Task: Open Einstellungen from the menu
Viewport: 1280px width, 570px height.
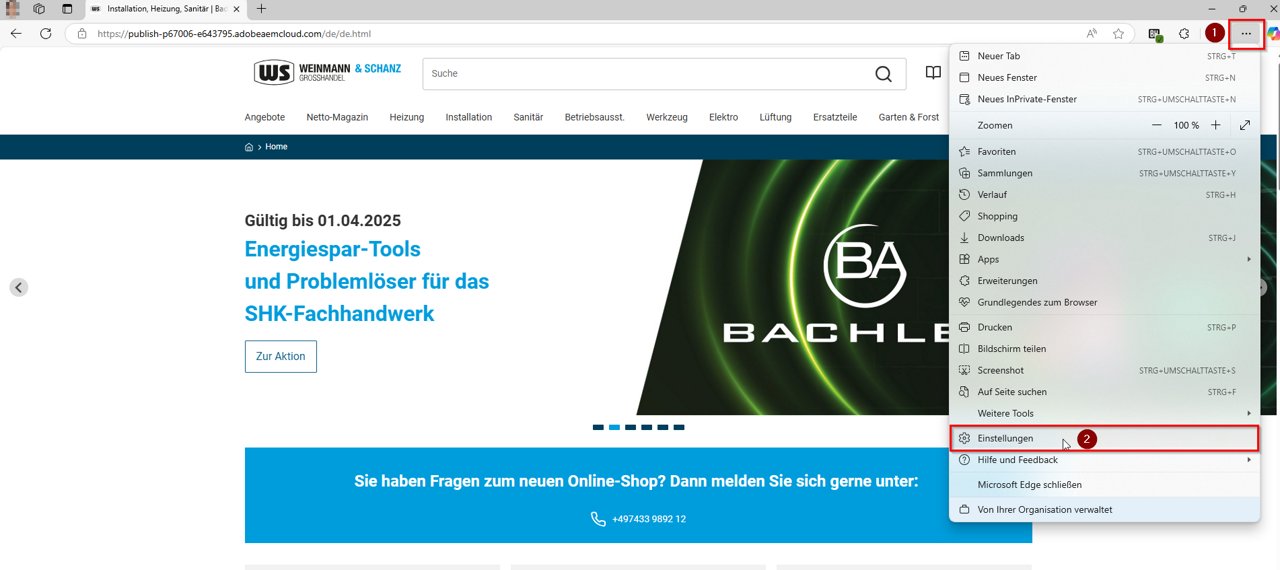Action: click(1005, 438)
